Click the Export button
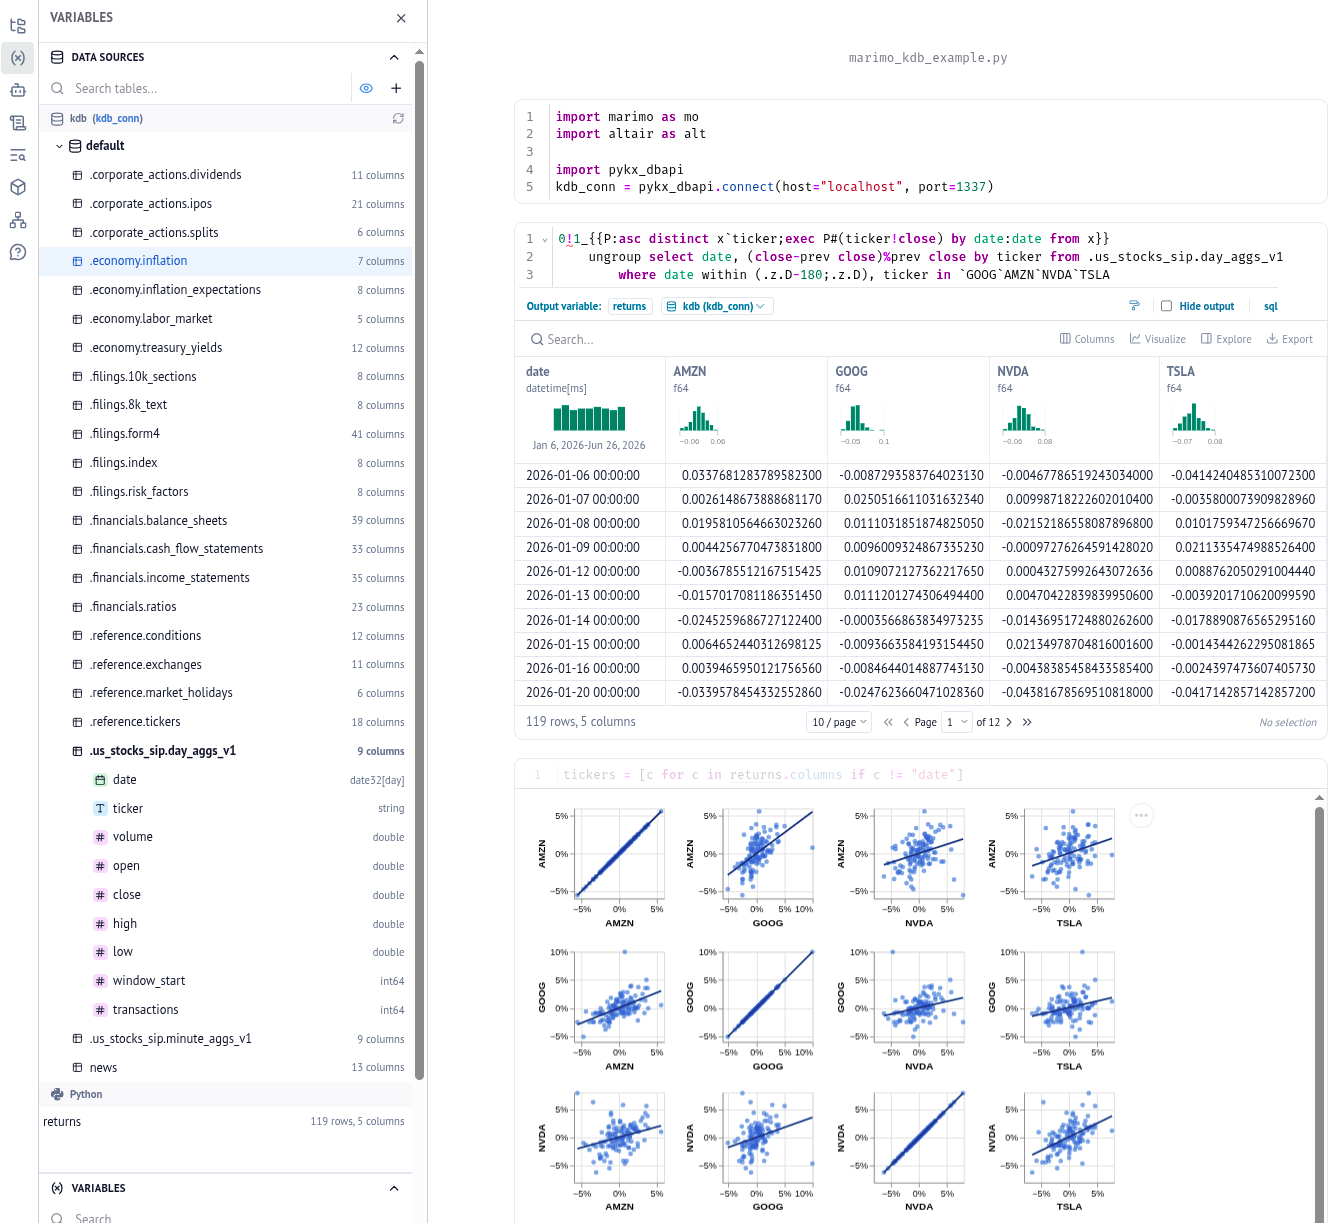The width and height of the screenshot is (1338, 1223). 1289,339
